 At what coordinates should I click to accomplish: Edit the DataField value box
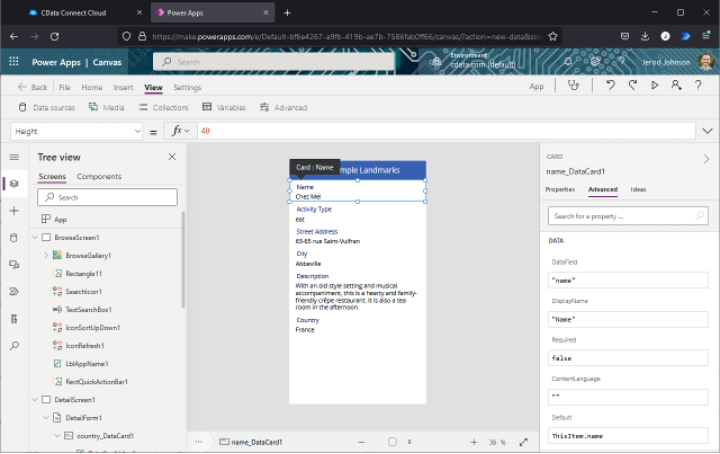tap(628, 280)
